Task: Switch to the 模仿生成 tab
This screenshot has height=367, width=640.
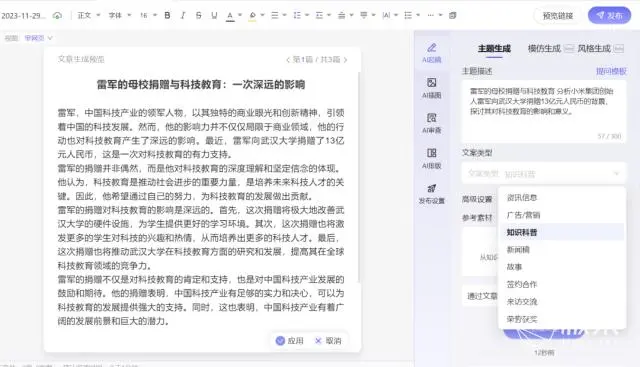Action: pos(544,49)
